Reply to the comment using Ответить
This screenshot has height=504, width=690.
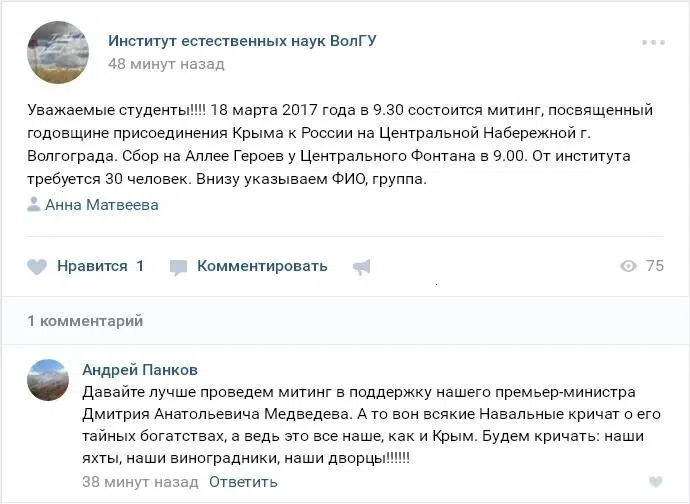243,482
